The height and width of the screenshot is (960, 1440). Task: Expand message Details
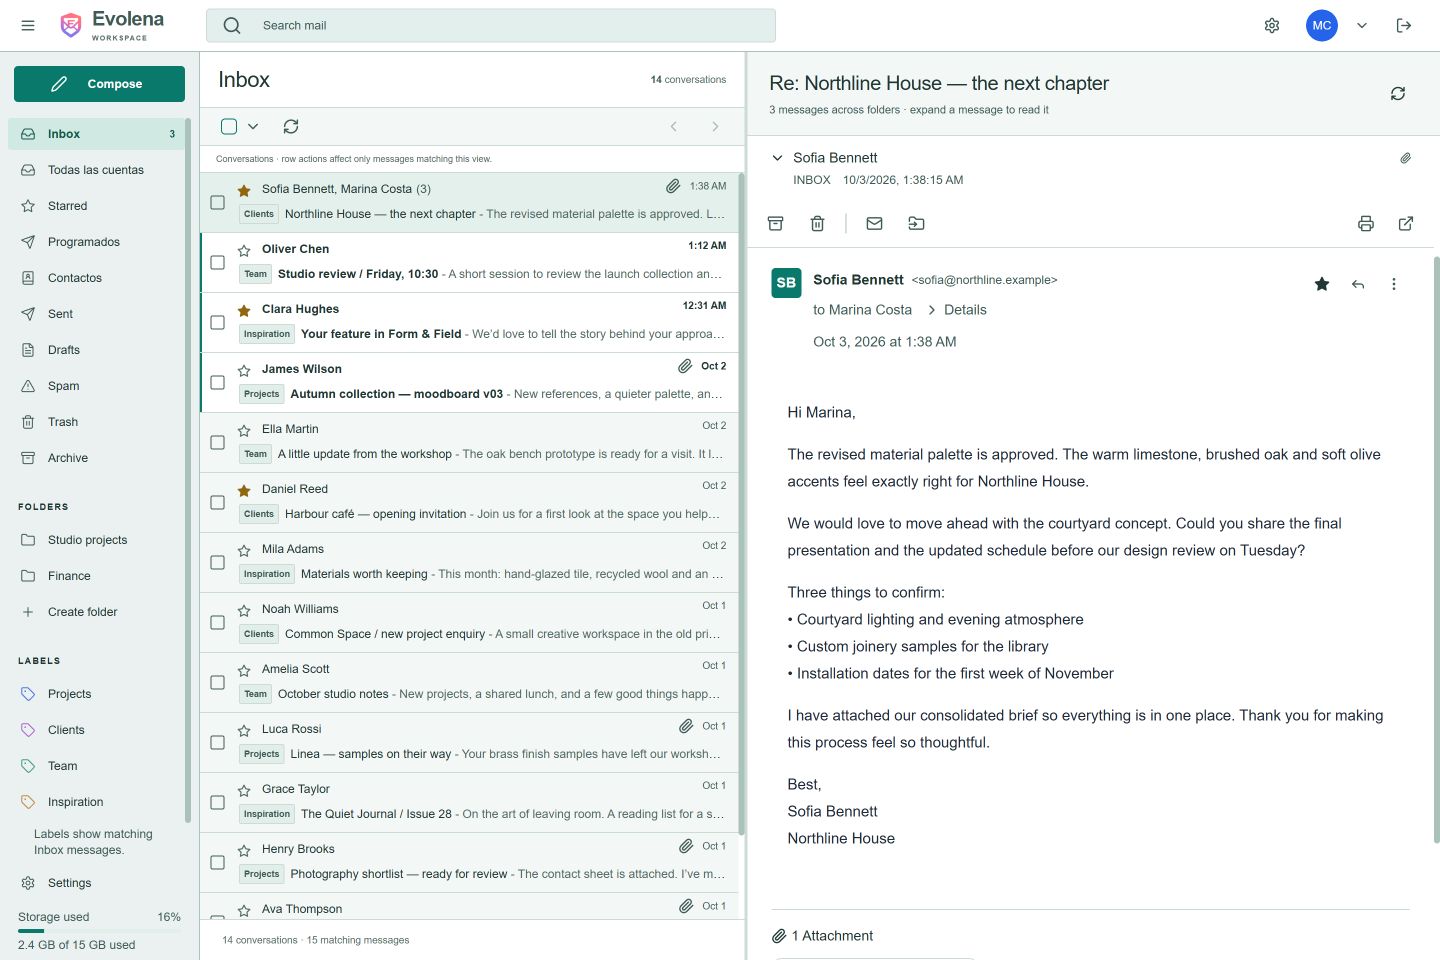pyautogui.click(x=957, y=310)
